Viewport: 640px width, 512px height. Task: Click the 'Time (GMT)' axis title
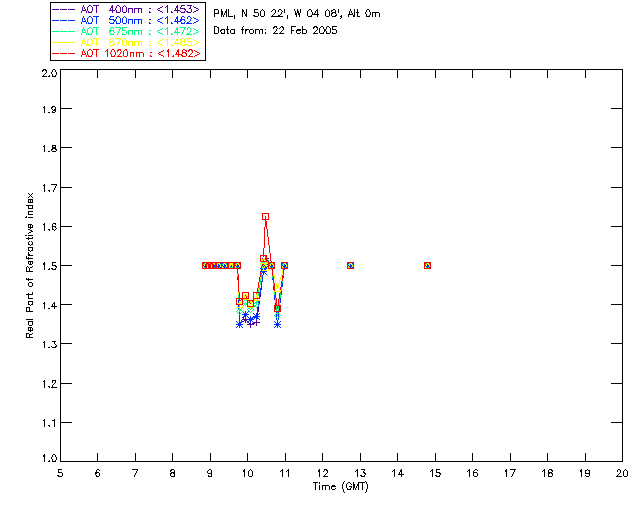[340, 487]
